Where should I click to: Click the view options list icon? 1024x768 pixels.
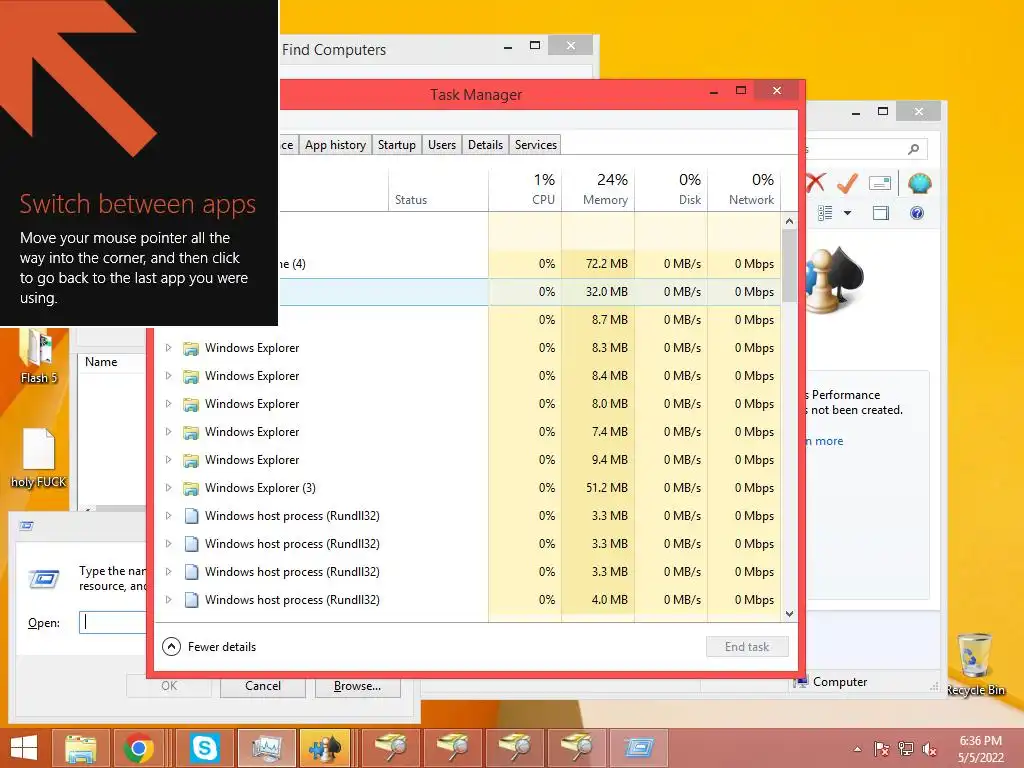point(825,213)
